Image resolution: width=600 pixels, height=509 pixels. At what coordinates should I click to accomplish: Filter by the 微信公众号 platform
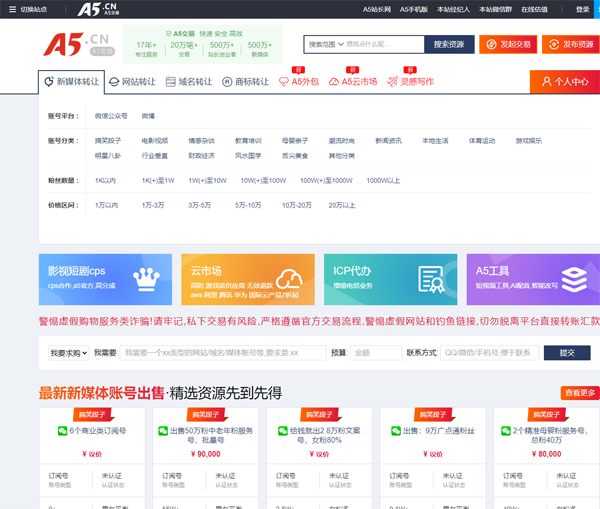coord(111,116)
